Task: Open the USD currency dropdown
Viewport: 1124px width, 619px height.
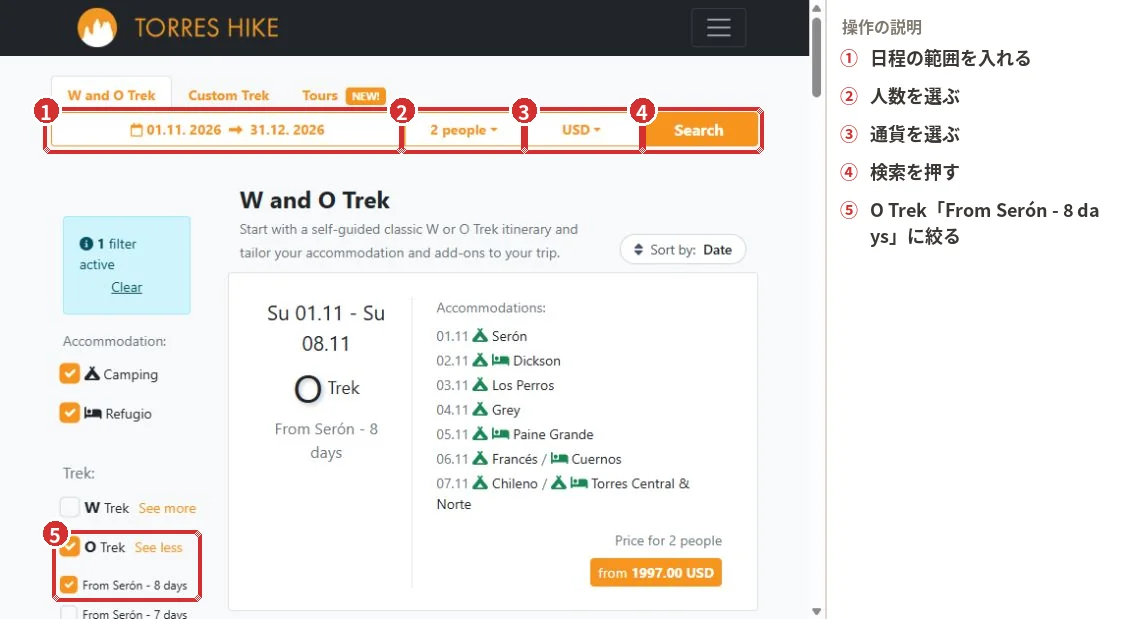Action: pyautogui.click(x=581, y=130)
